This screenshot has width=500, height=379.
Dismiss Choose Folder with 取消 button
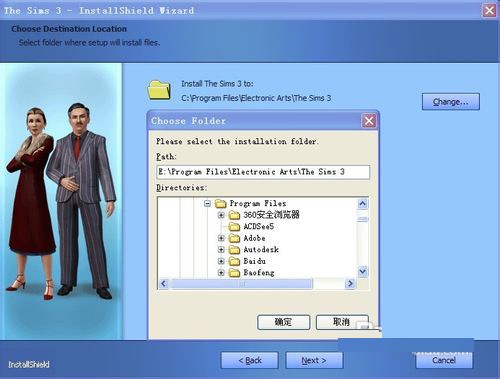coord(342,322)
